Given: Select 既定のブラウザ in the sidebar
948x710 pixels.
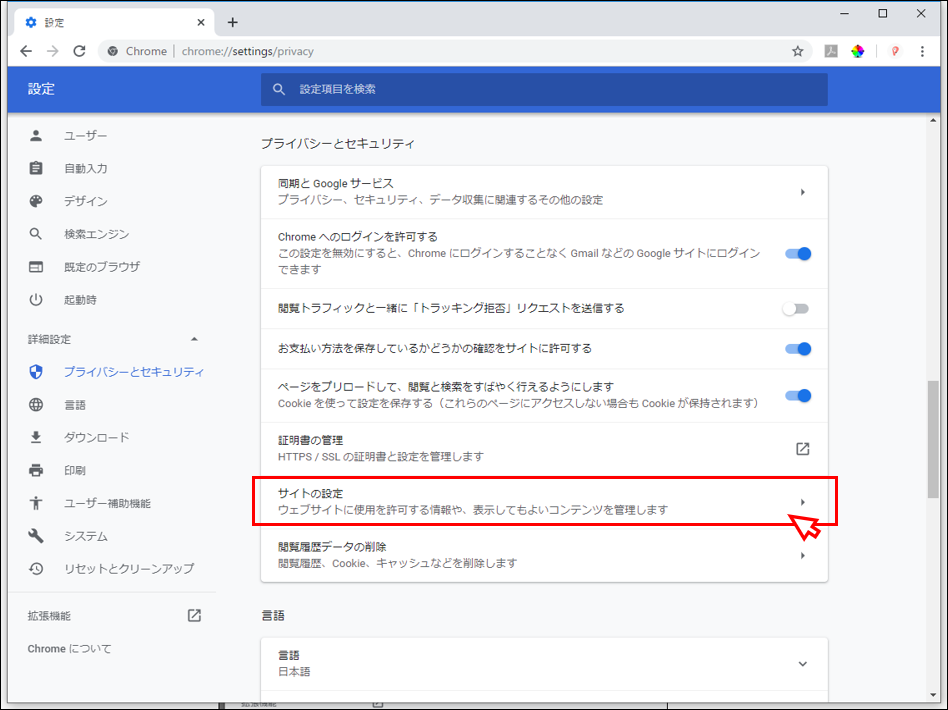Looking at the screenshot, I should point(102,267).
